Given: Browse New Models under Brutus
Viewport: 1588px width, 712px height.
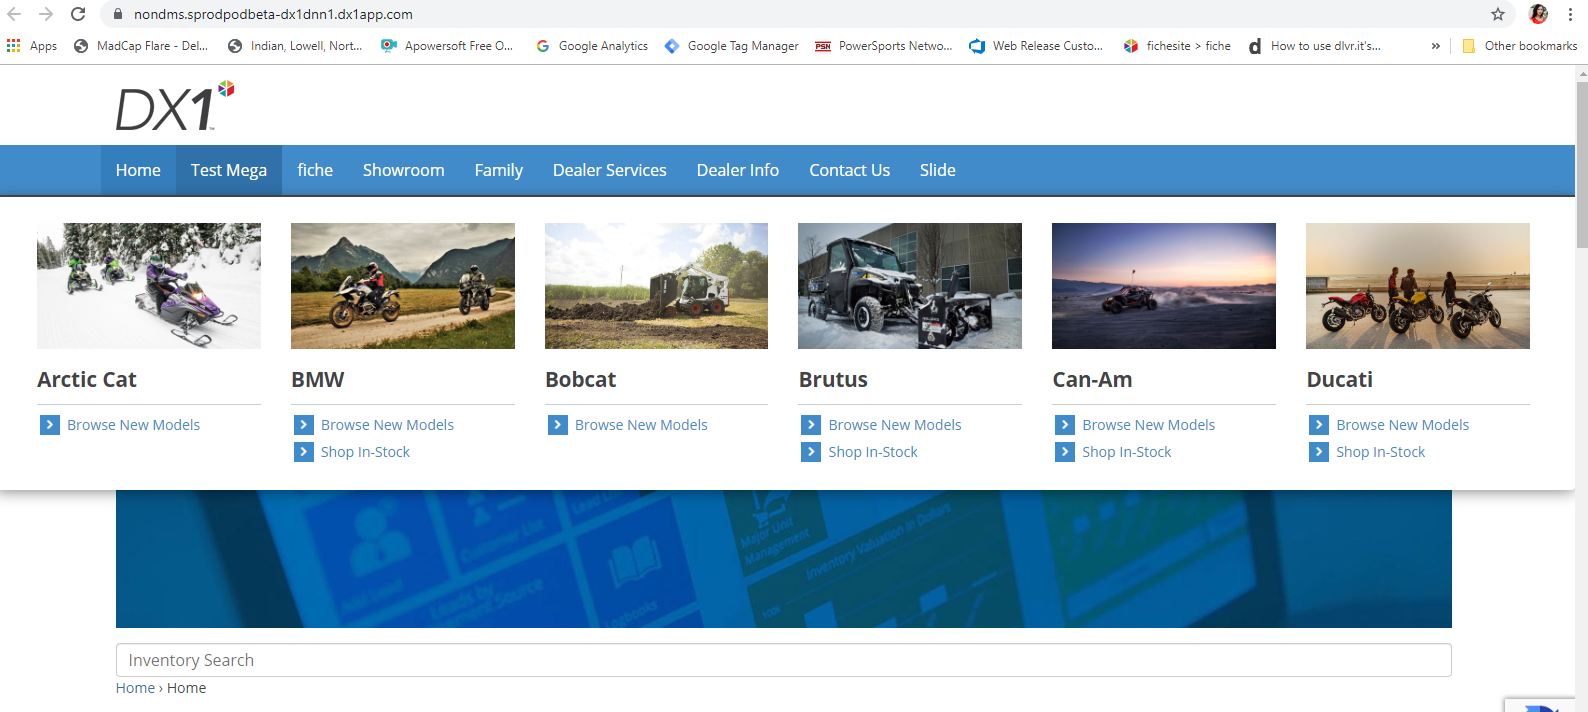Looking at the screenshot, I should click(x=895, y=425).
